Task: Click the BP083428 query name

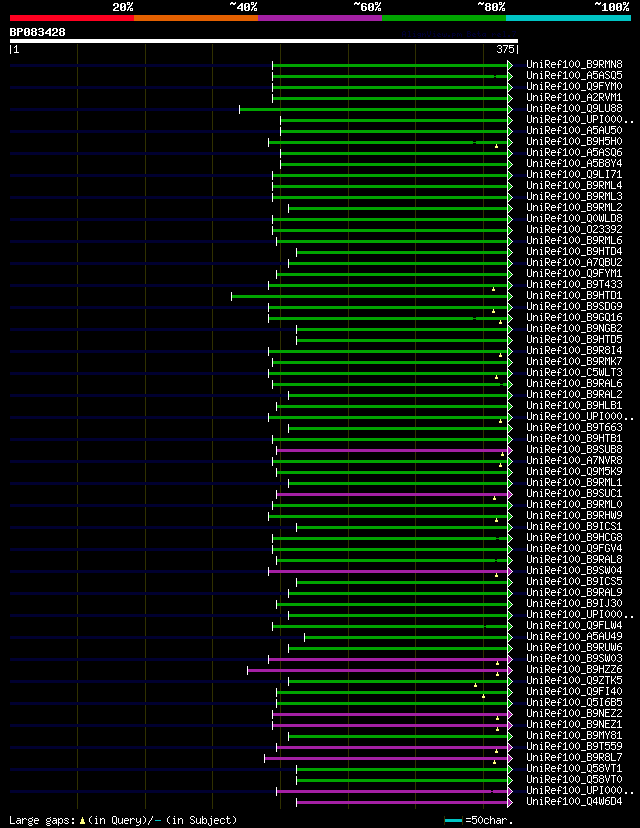Action: 37,32
